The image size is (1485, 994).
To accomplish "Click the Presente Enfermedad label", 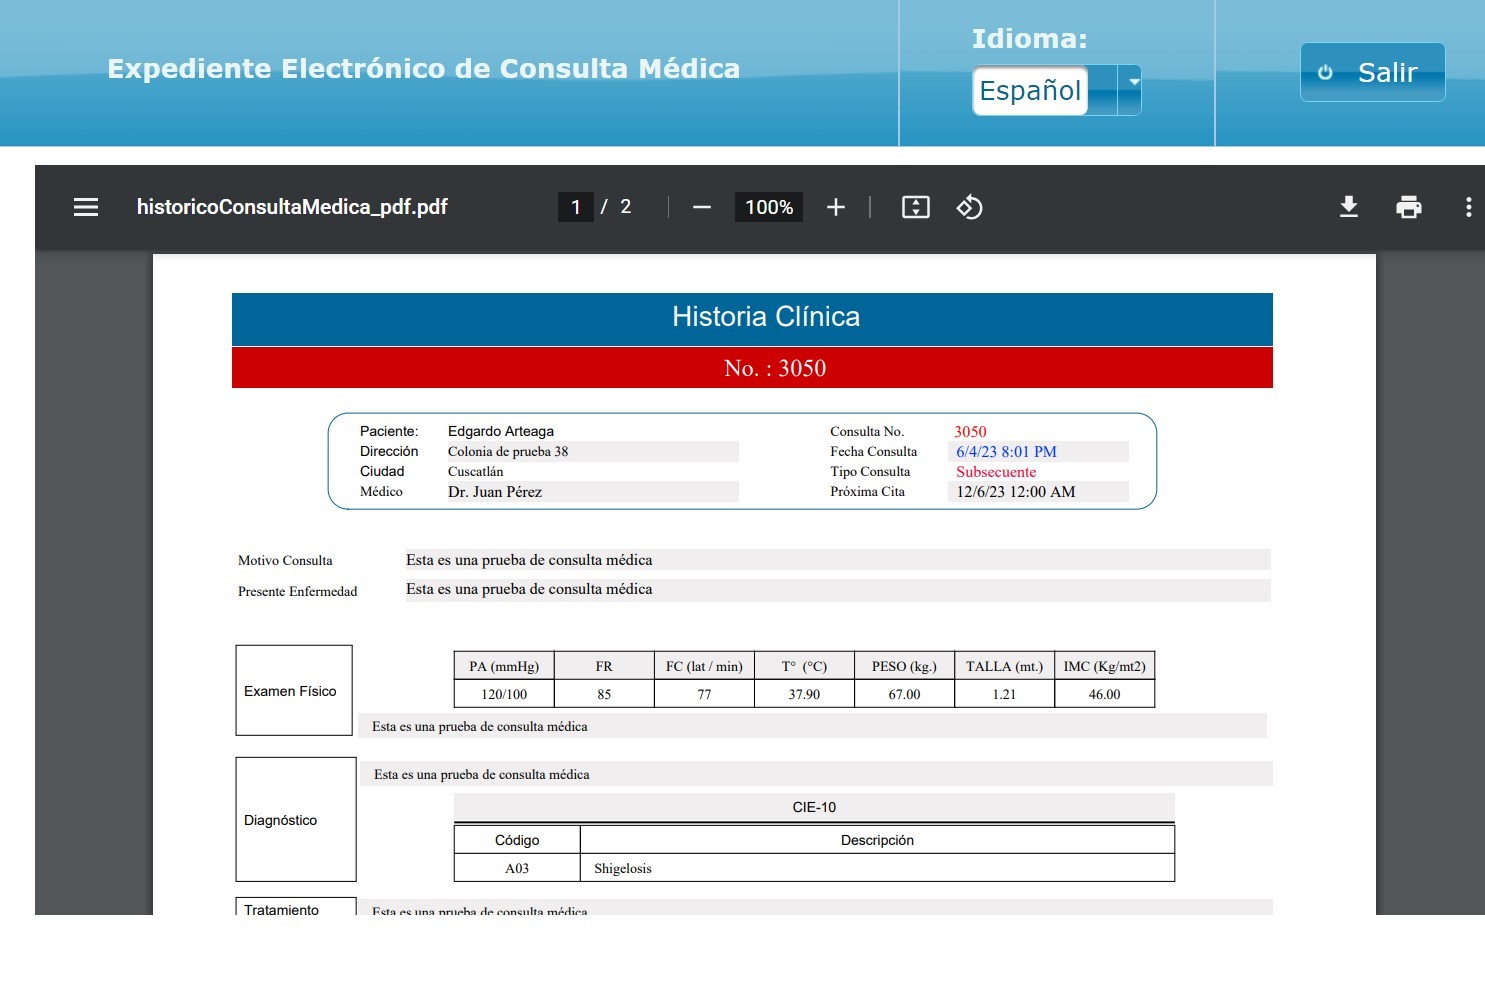I will (x=297, y=592).
